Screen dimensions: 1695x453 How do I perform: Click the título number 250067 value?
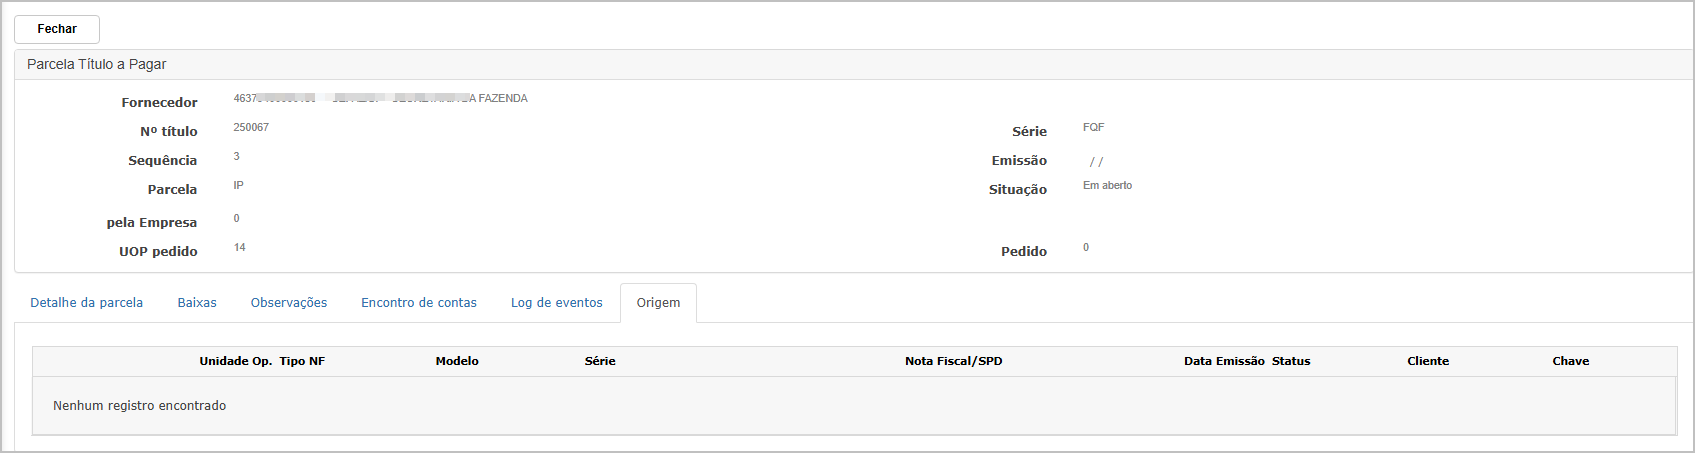tap(251, 127)
